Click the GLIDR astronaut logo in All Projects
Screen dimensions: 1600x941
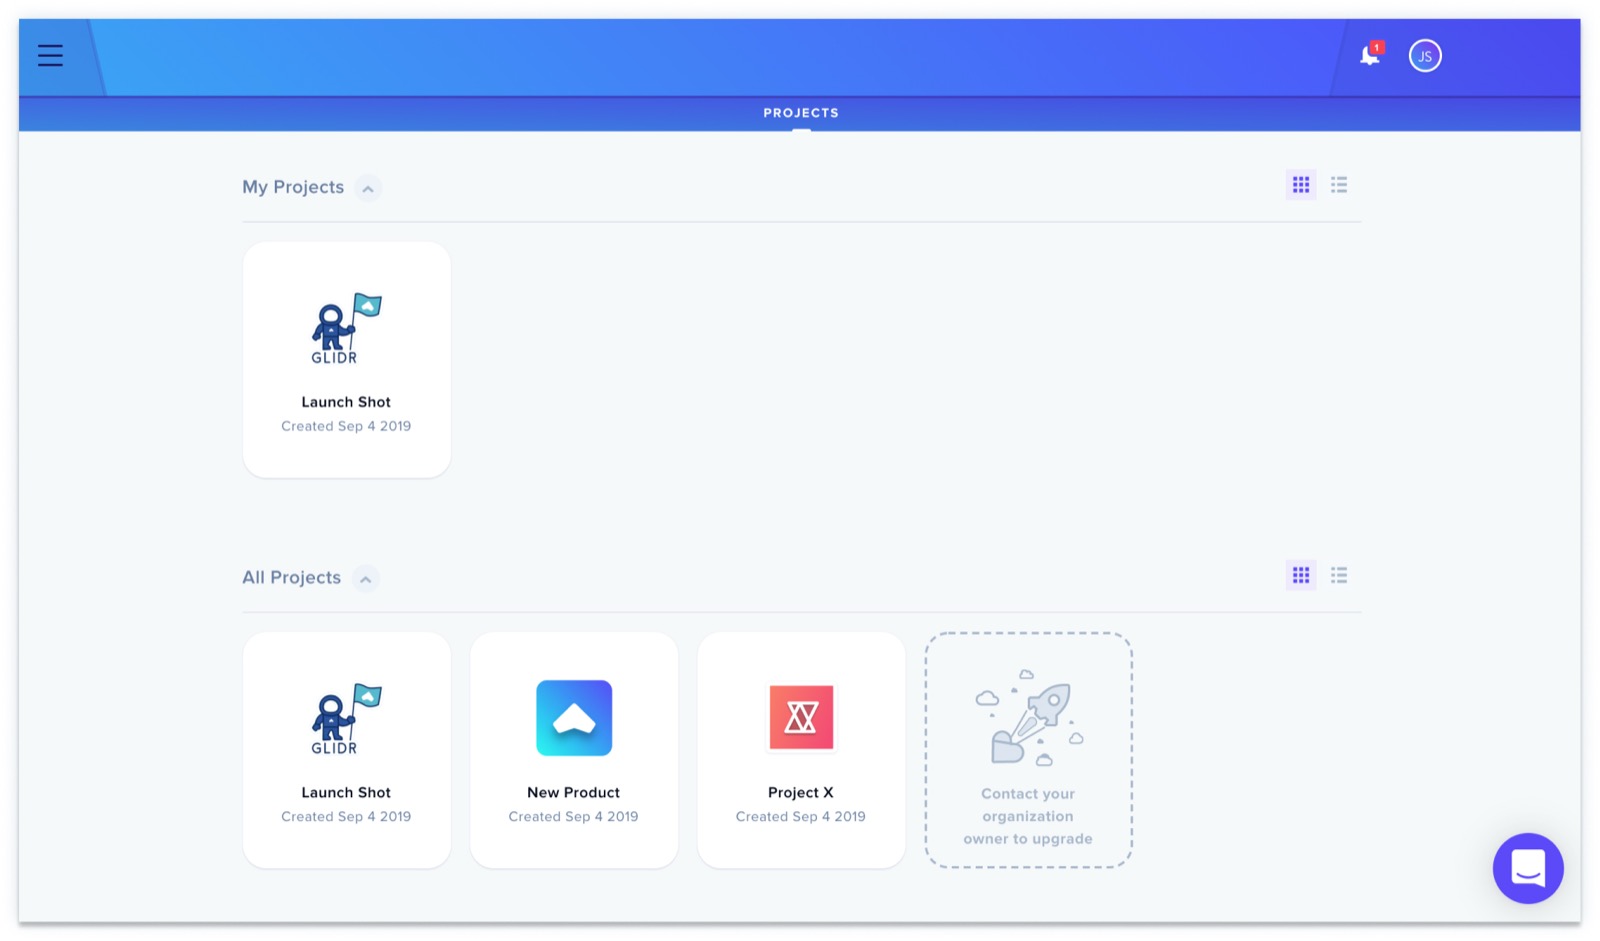pyautogui.click(x=346, y=719)
